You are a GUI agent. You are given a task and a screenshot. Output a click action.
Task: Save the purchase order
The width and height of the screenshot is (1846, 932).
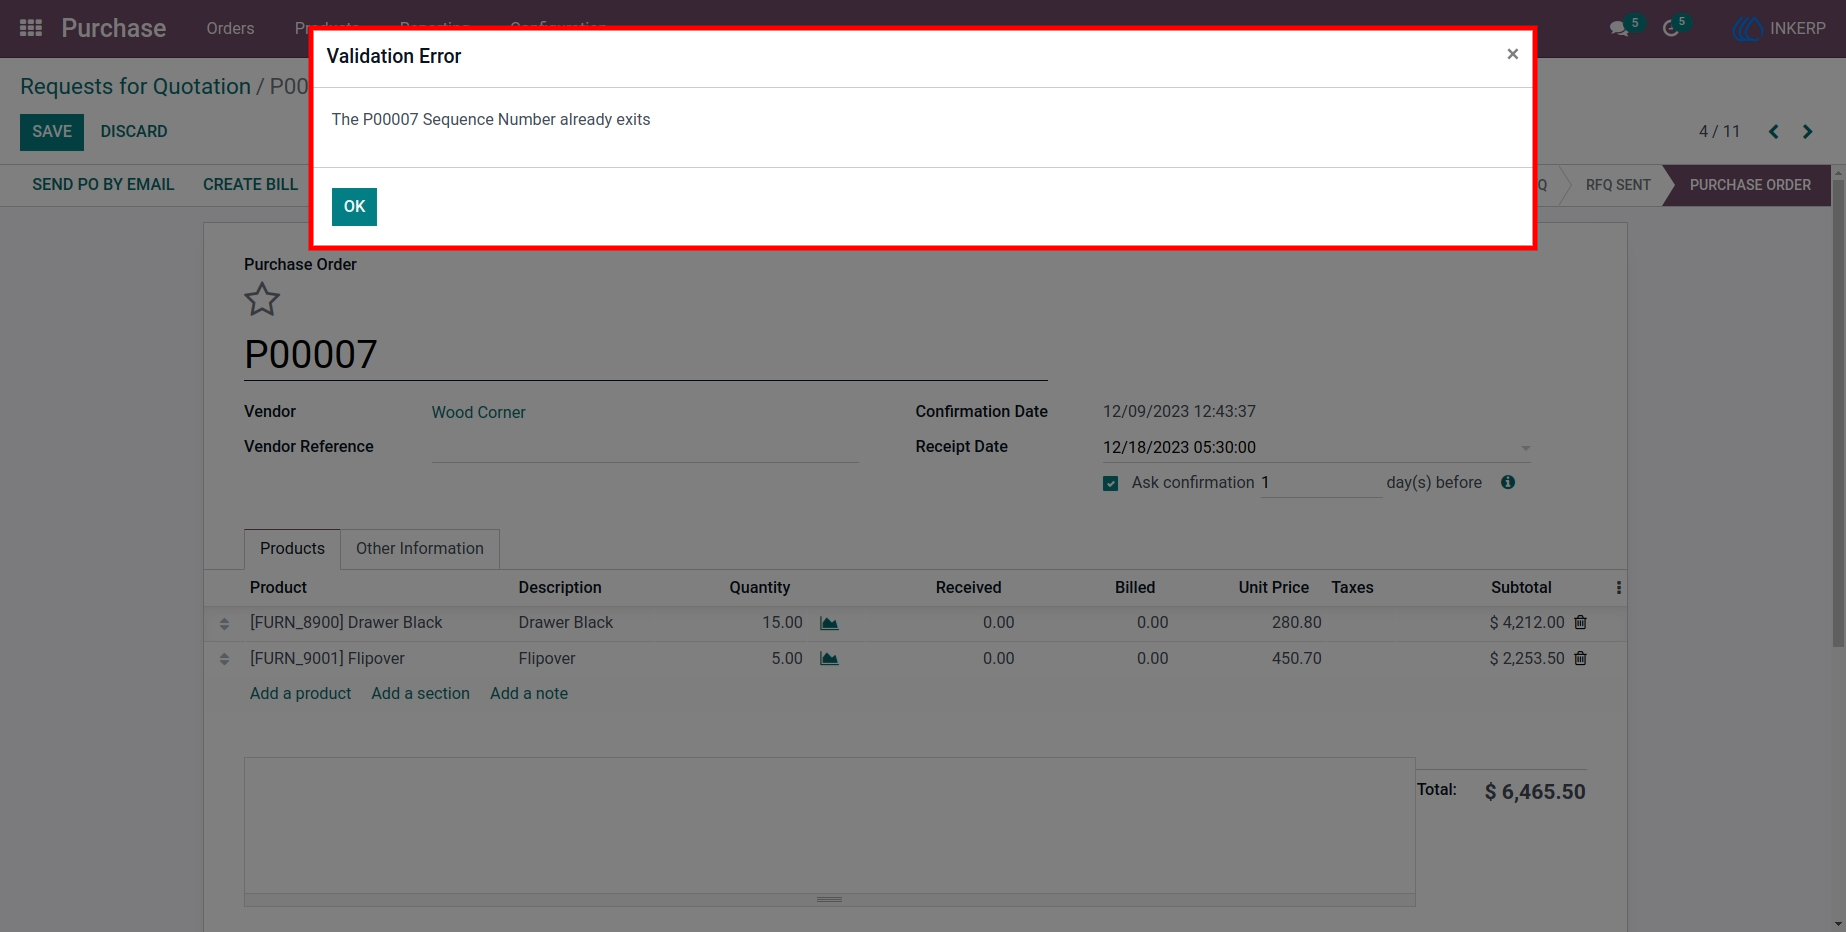click(52, 132)
